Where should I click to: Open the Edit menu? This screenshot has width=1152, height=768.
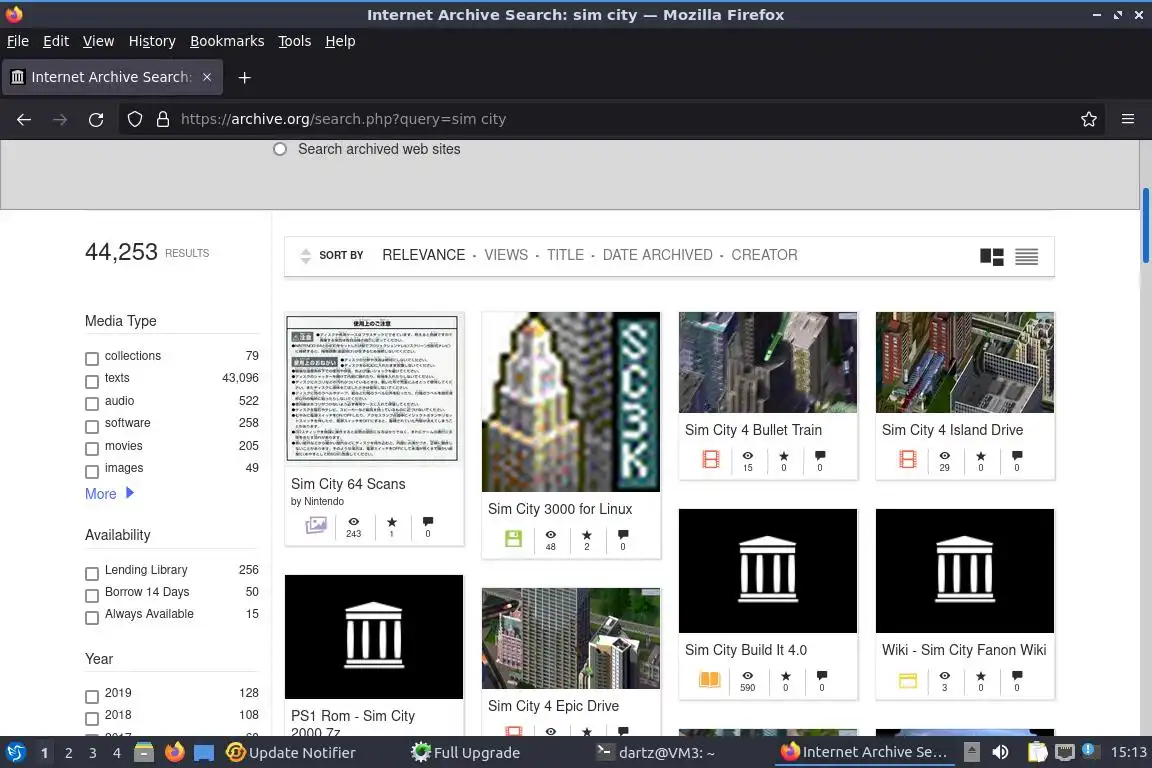(x=56, y=41)
